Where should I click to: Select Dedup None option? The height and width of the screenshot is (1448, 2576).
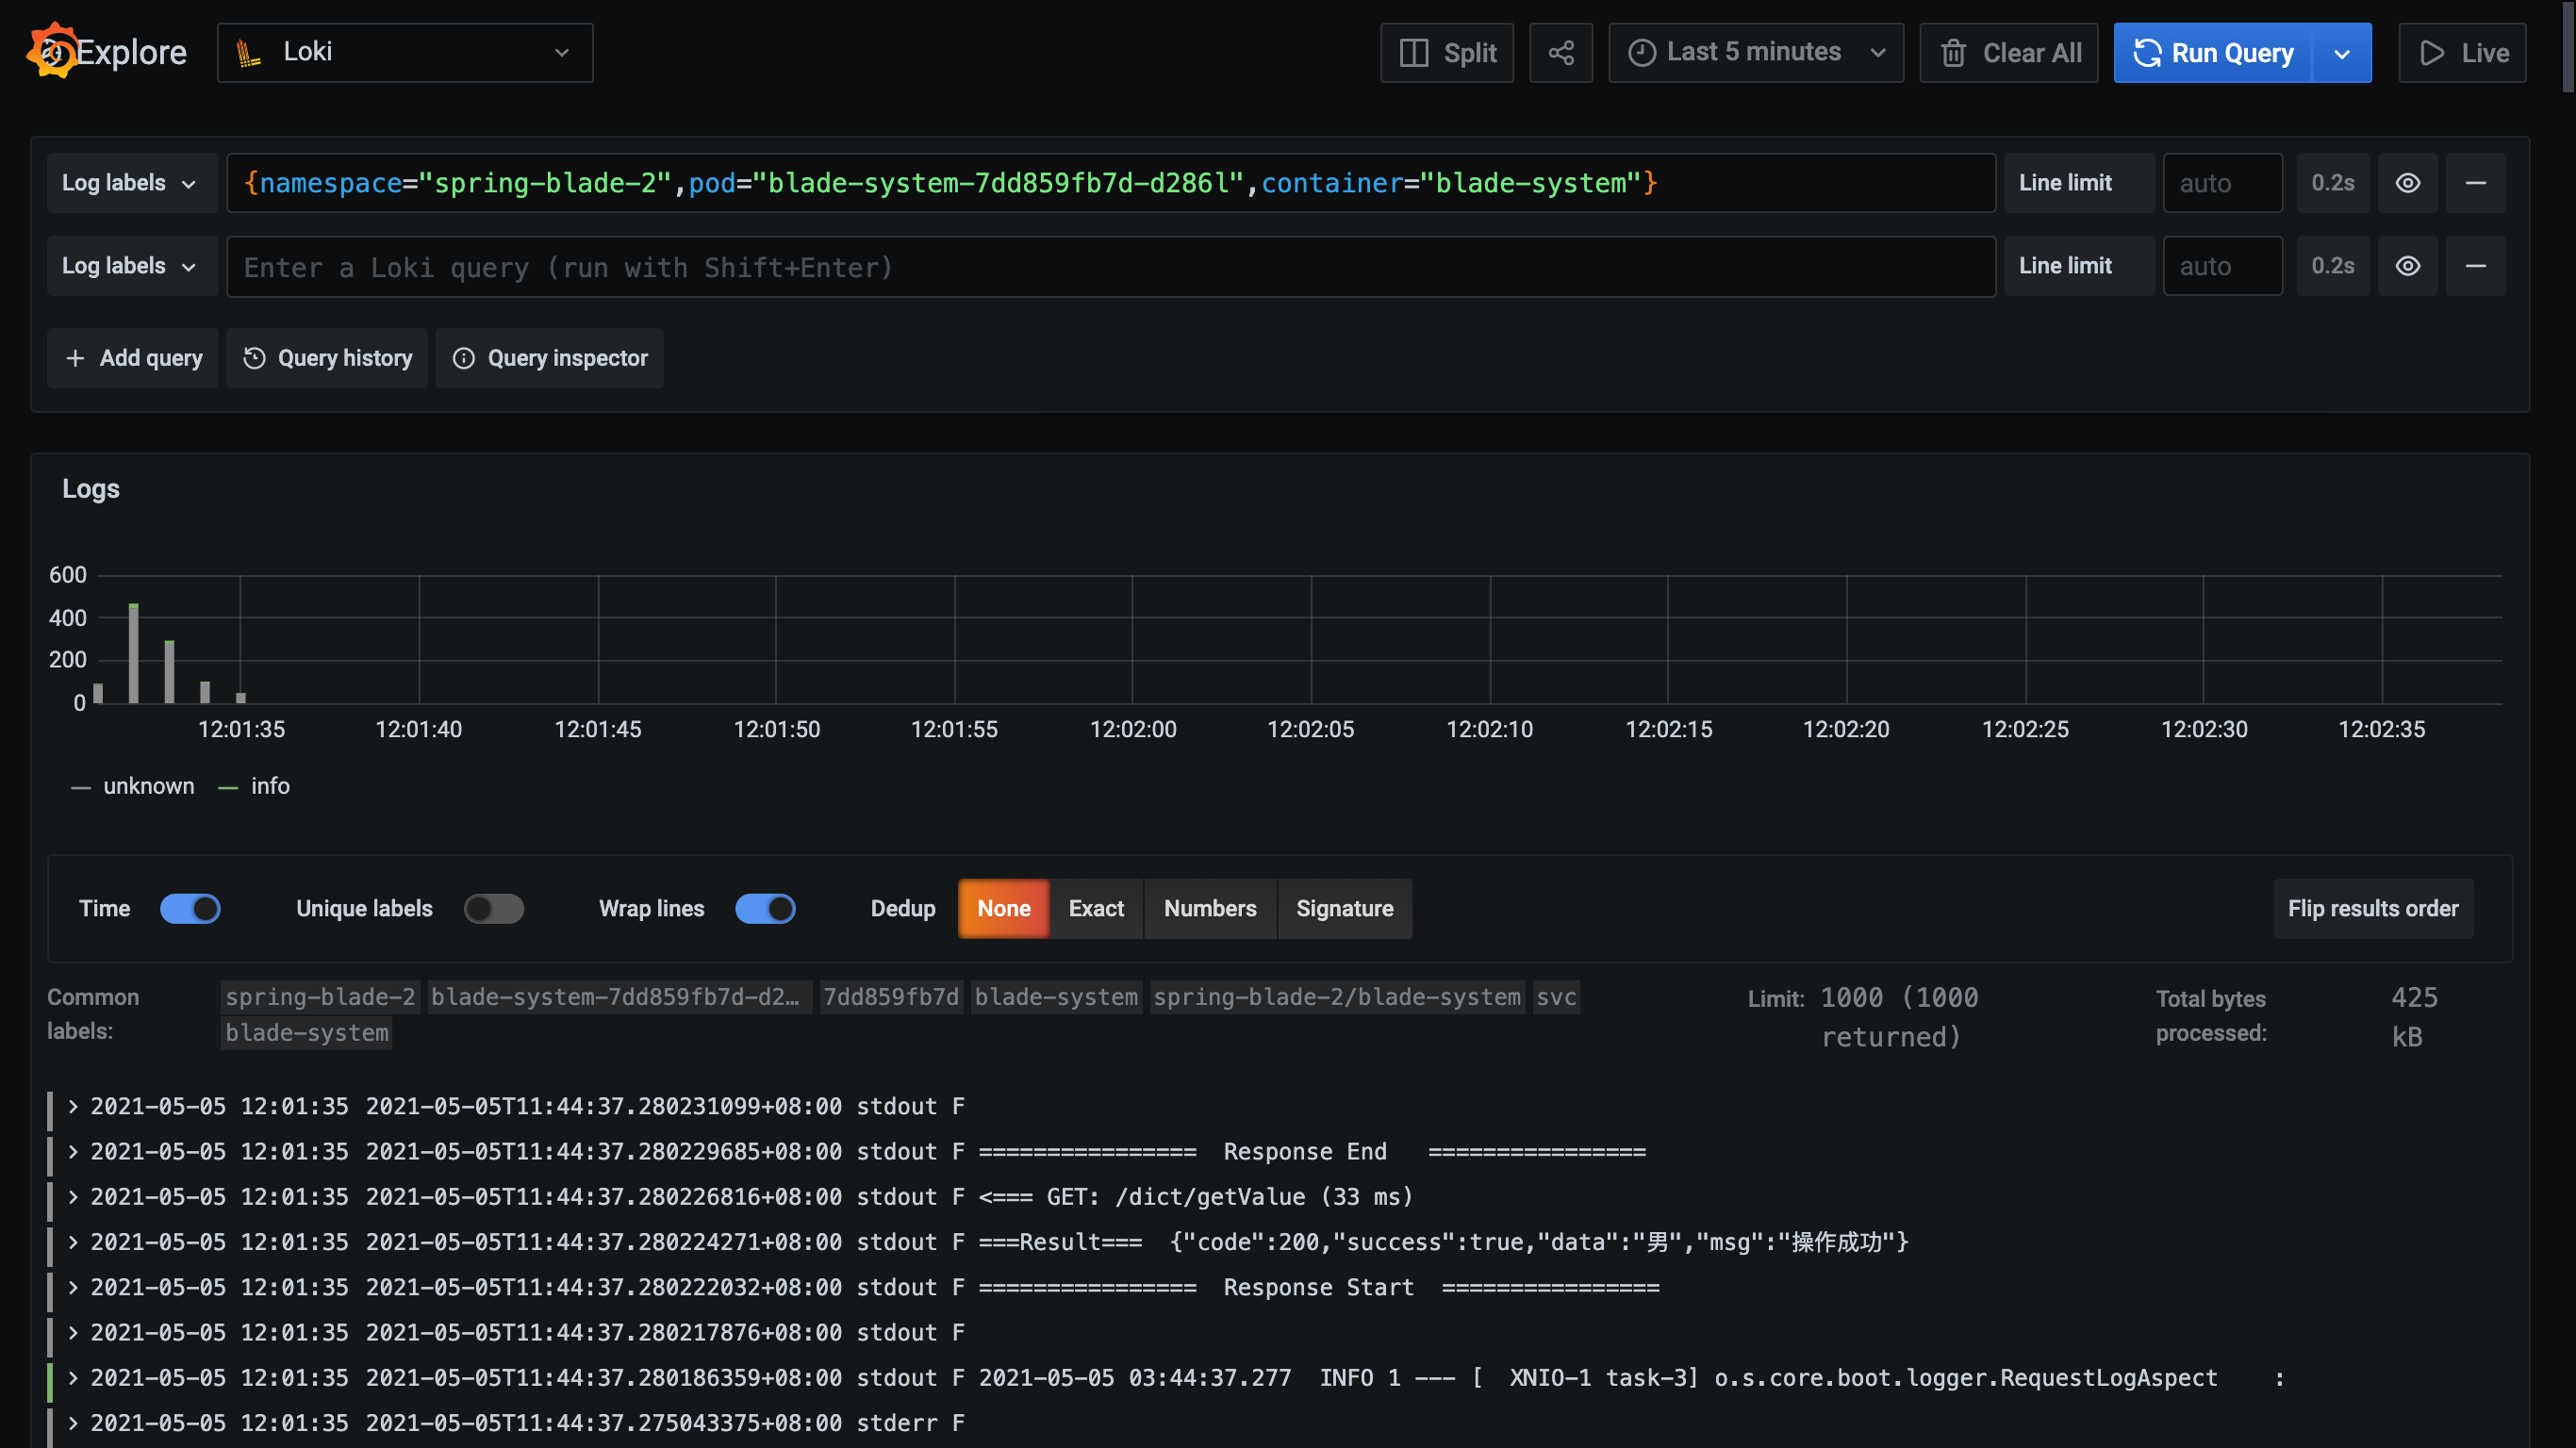(1003, 908)
